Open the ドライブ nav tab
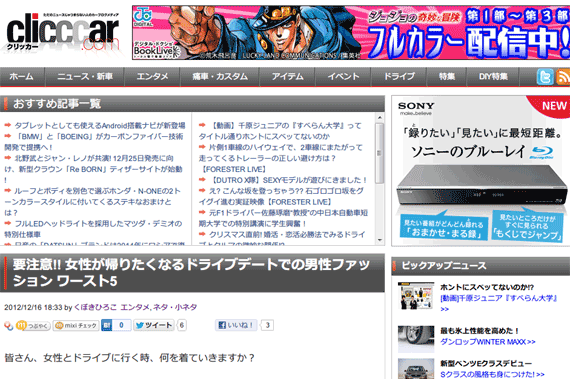 (399, 77)
